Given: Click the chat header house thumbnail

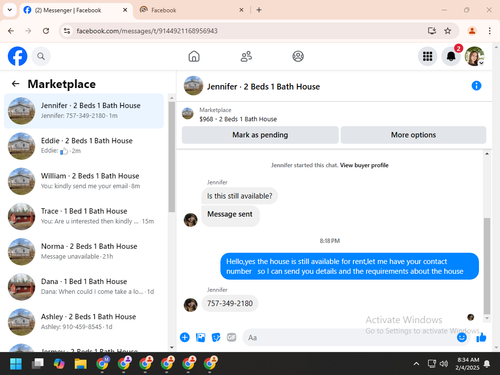Looking at the screenshot, I should pos(193,86).
